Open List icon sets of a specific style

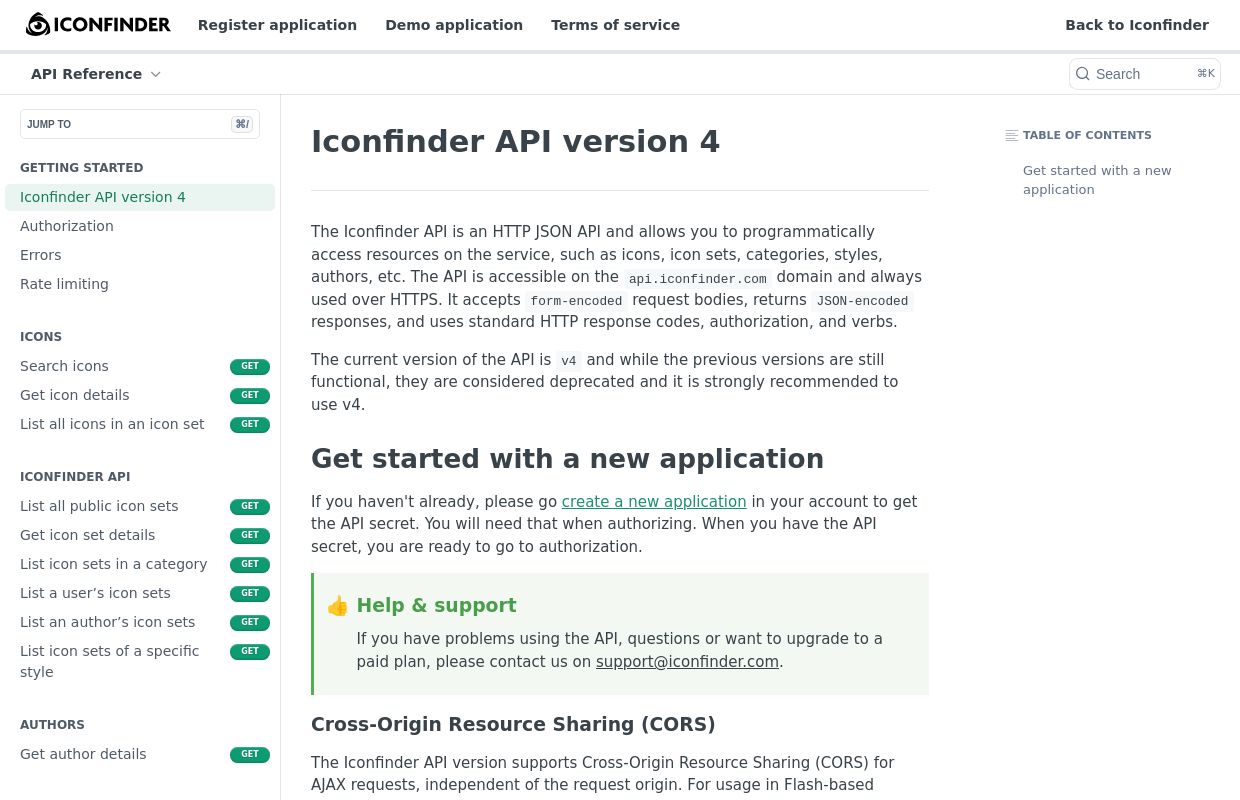coord(110,661)
